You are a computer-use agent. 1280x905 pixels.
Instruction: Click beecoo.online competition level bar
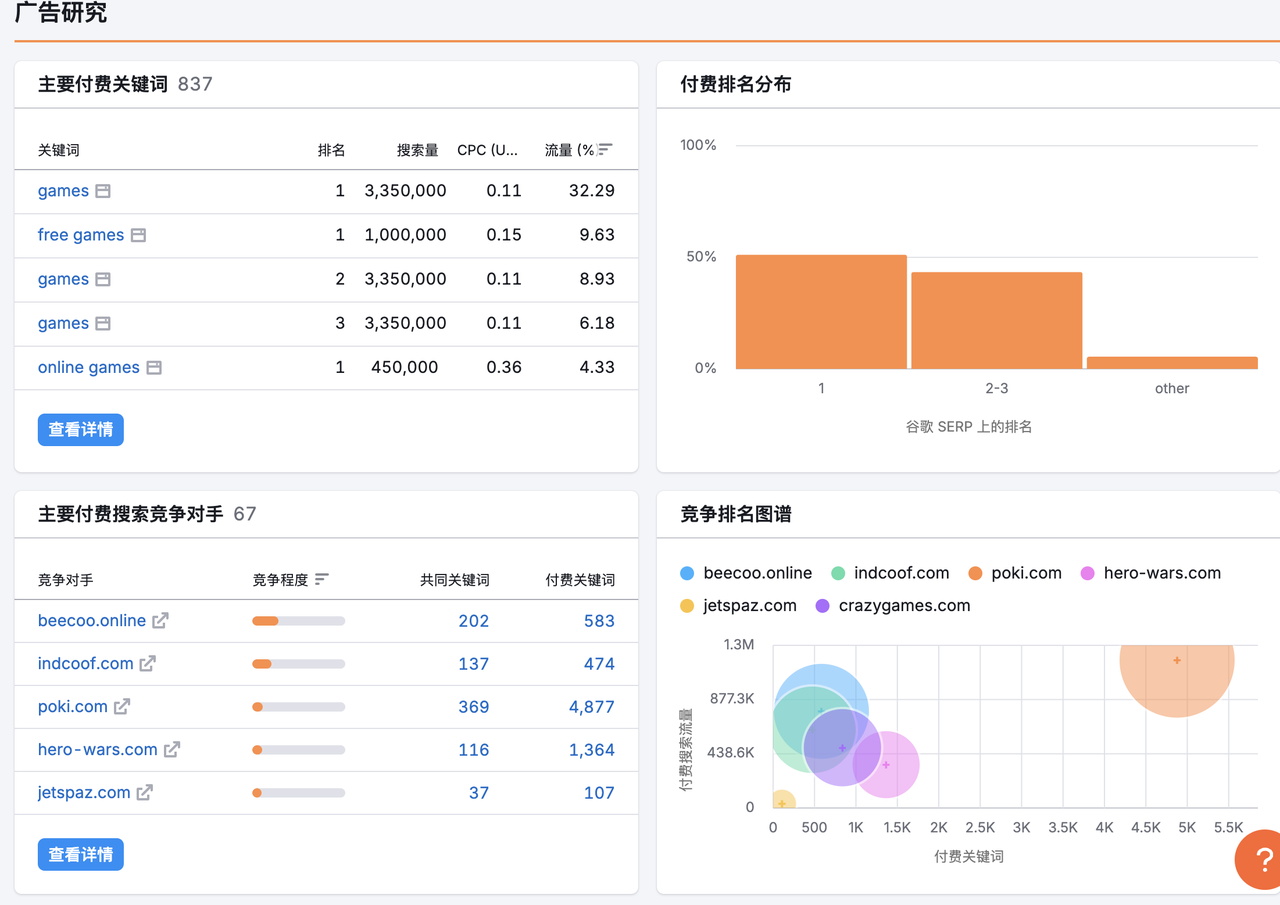pyautogui.click(x=298, y=621)
